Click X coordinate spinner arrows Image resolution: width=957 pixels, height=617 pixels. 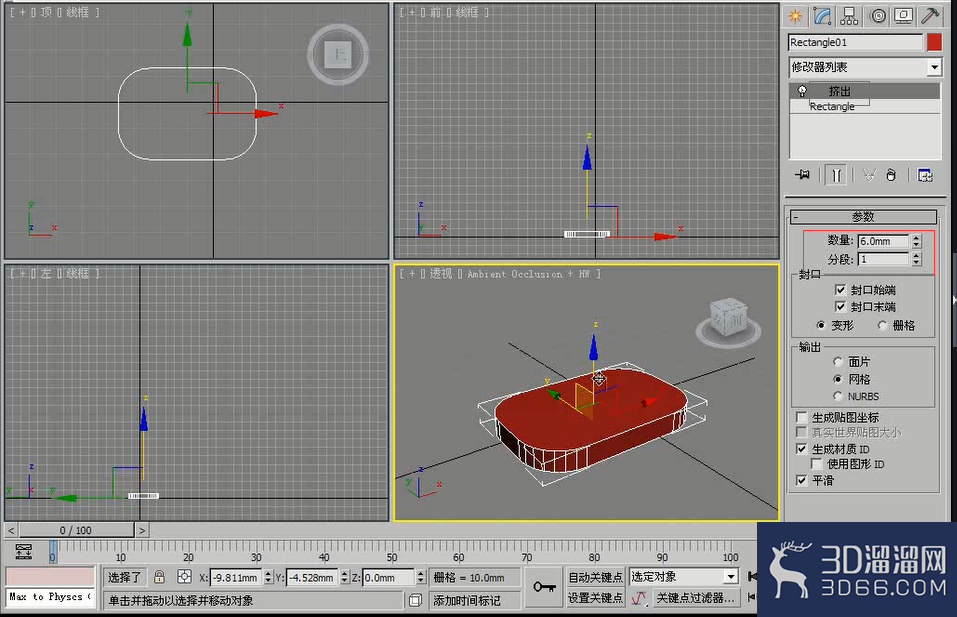point(268,577)
